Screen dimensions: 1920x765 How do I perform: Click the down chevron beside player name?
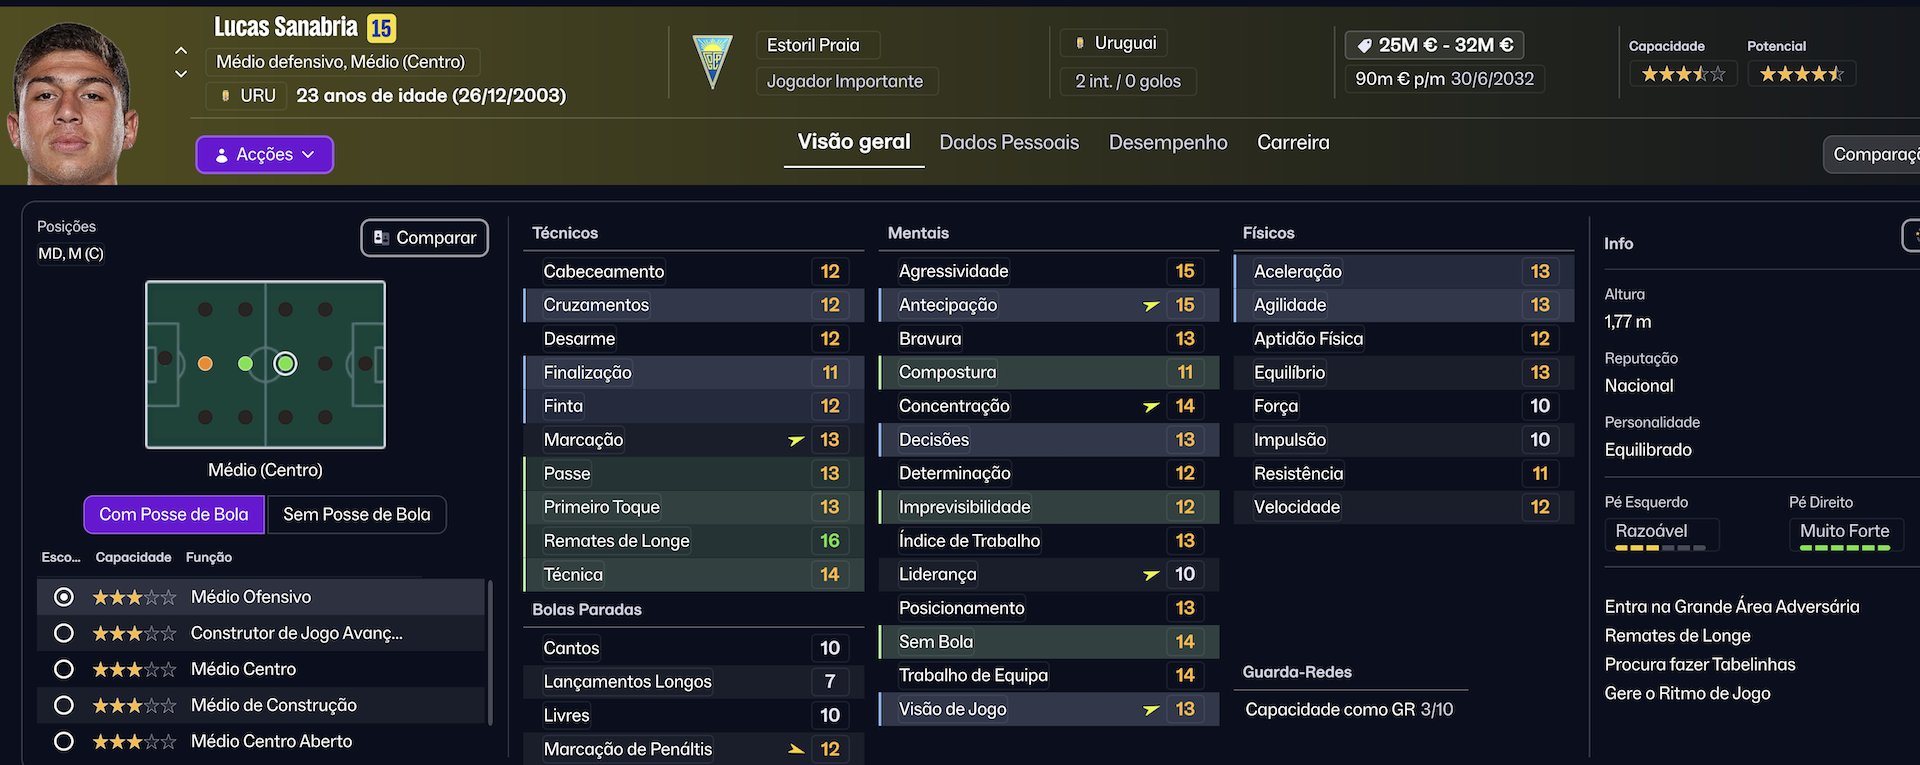181,74
